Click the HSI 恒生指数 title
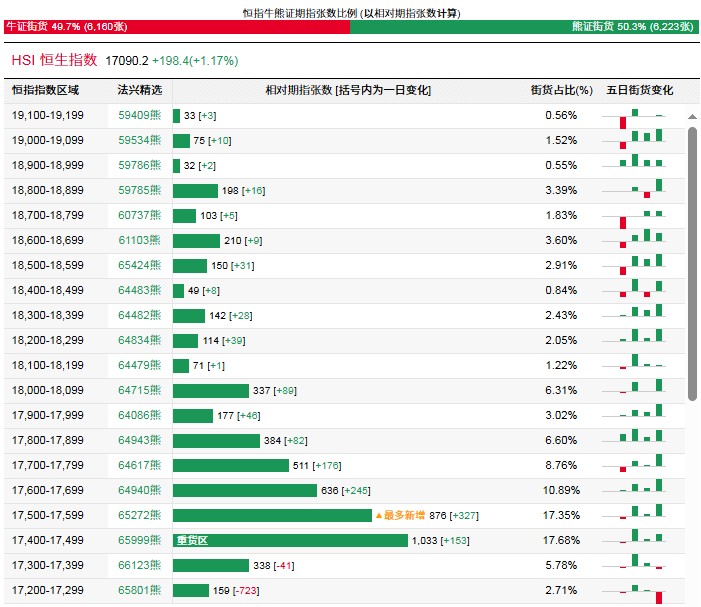The image size is (701, 607). [54, 60]
